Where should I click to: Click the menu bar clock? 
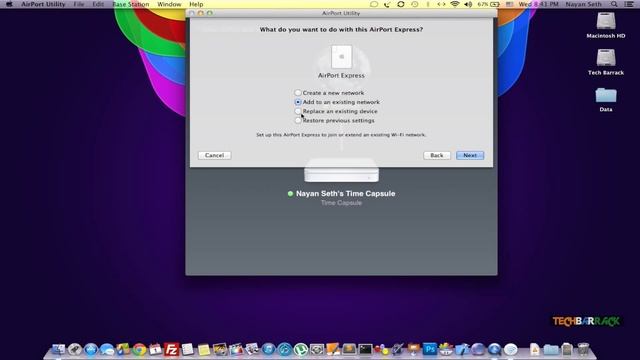pos(539,4)
